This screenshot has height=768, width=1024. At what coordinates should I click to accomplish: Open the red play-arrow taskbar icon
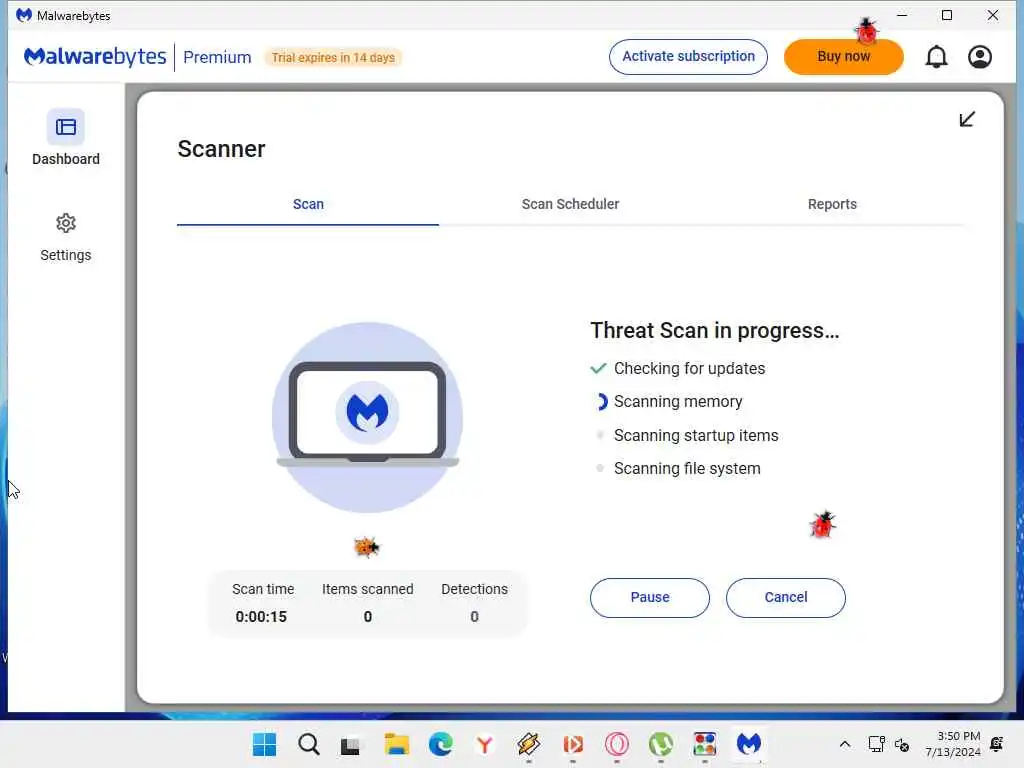point(573,744)
